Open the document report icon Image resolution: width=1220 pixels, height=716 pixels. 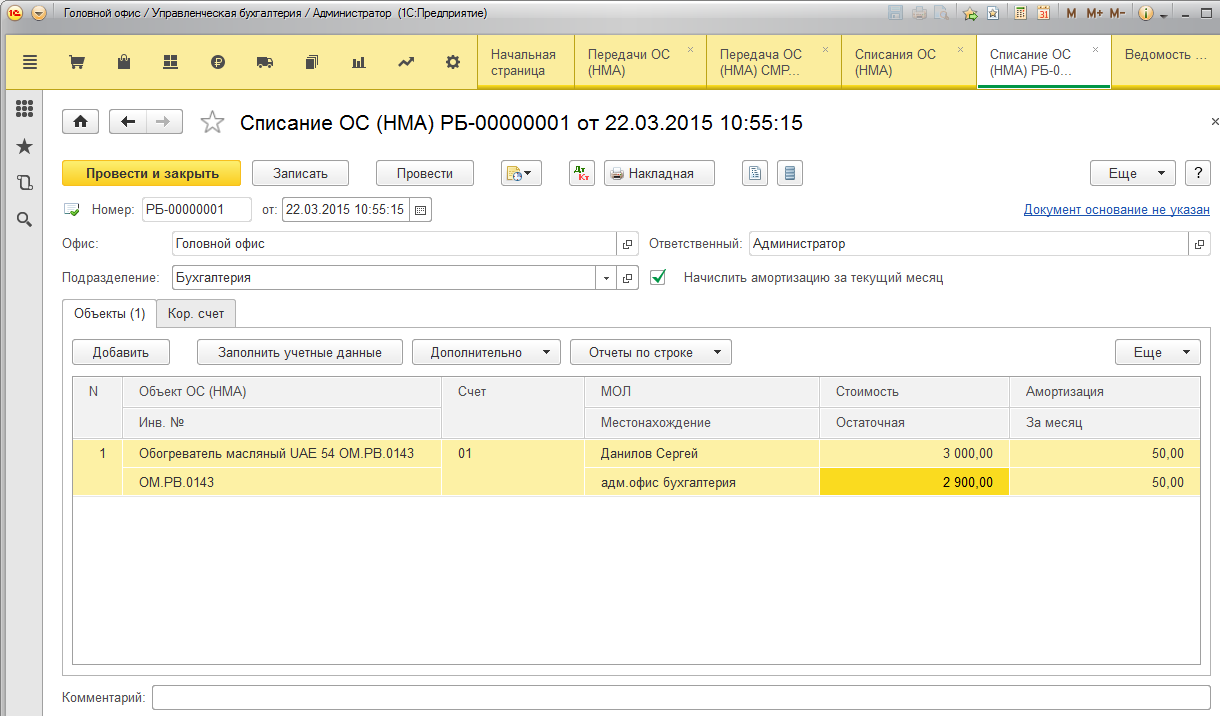755,173
